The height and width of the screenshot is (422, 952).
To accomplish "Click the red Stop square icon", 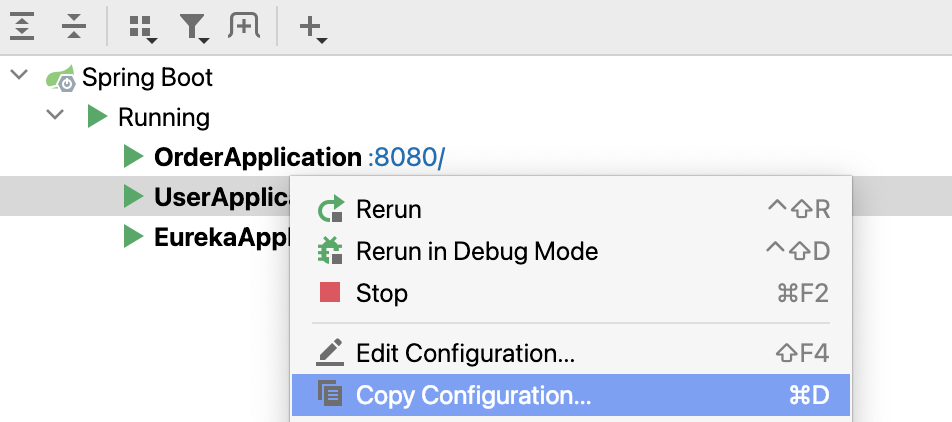I will coord(330,292).
